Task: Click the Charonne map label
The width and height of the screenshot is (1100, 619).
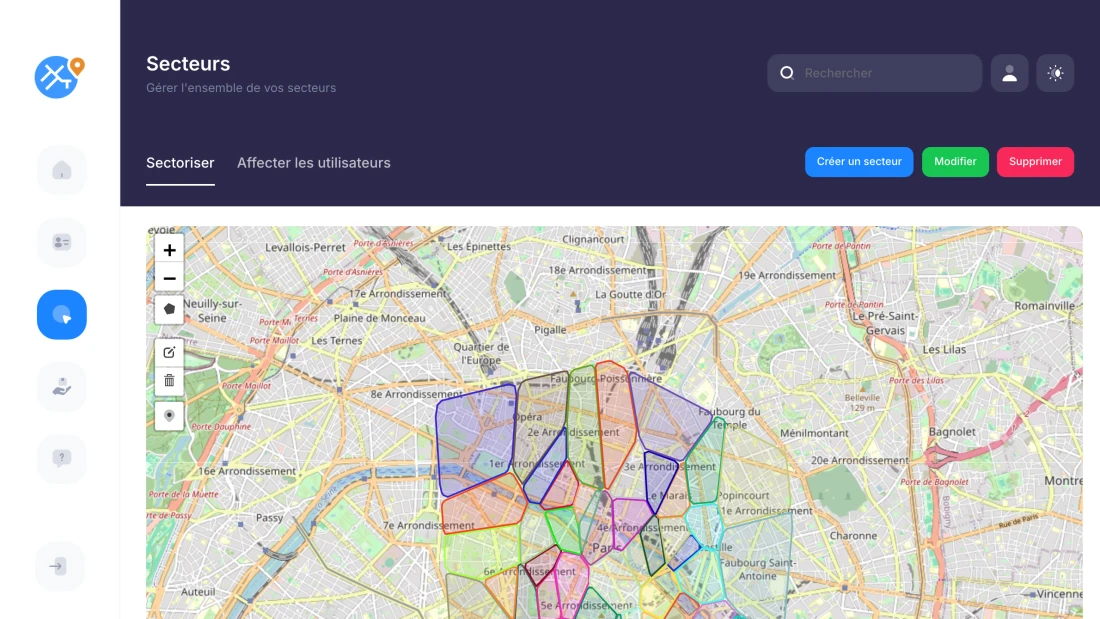Action: [853, 535]
